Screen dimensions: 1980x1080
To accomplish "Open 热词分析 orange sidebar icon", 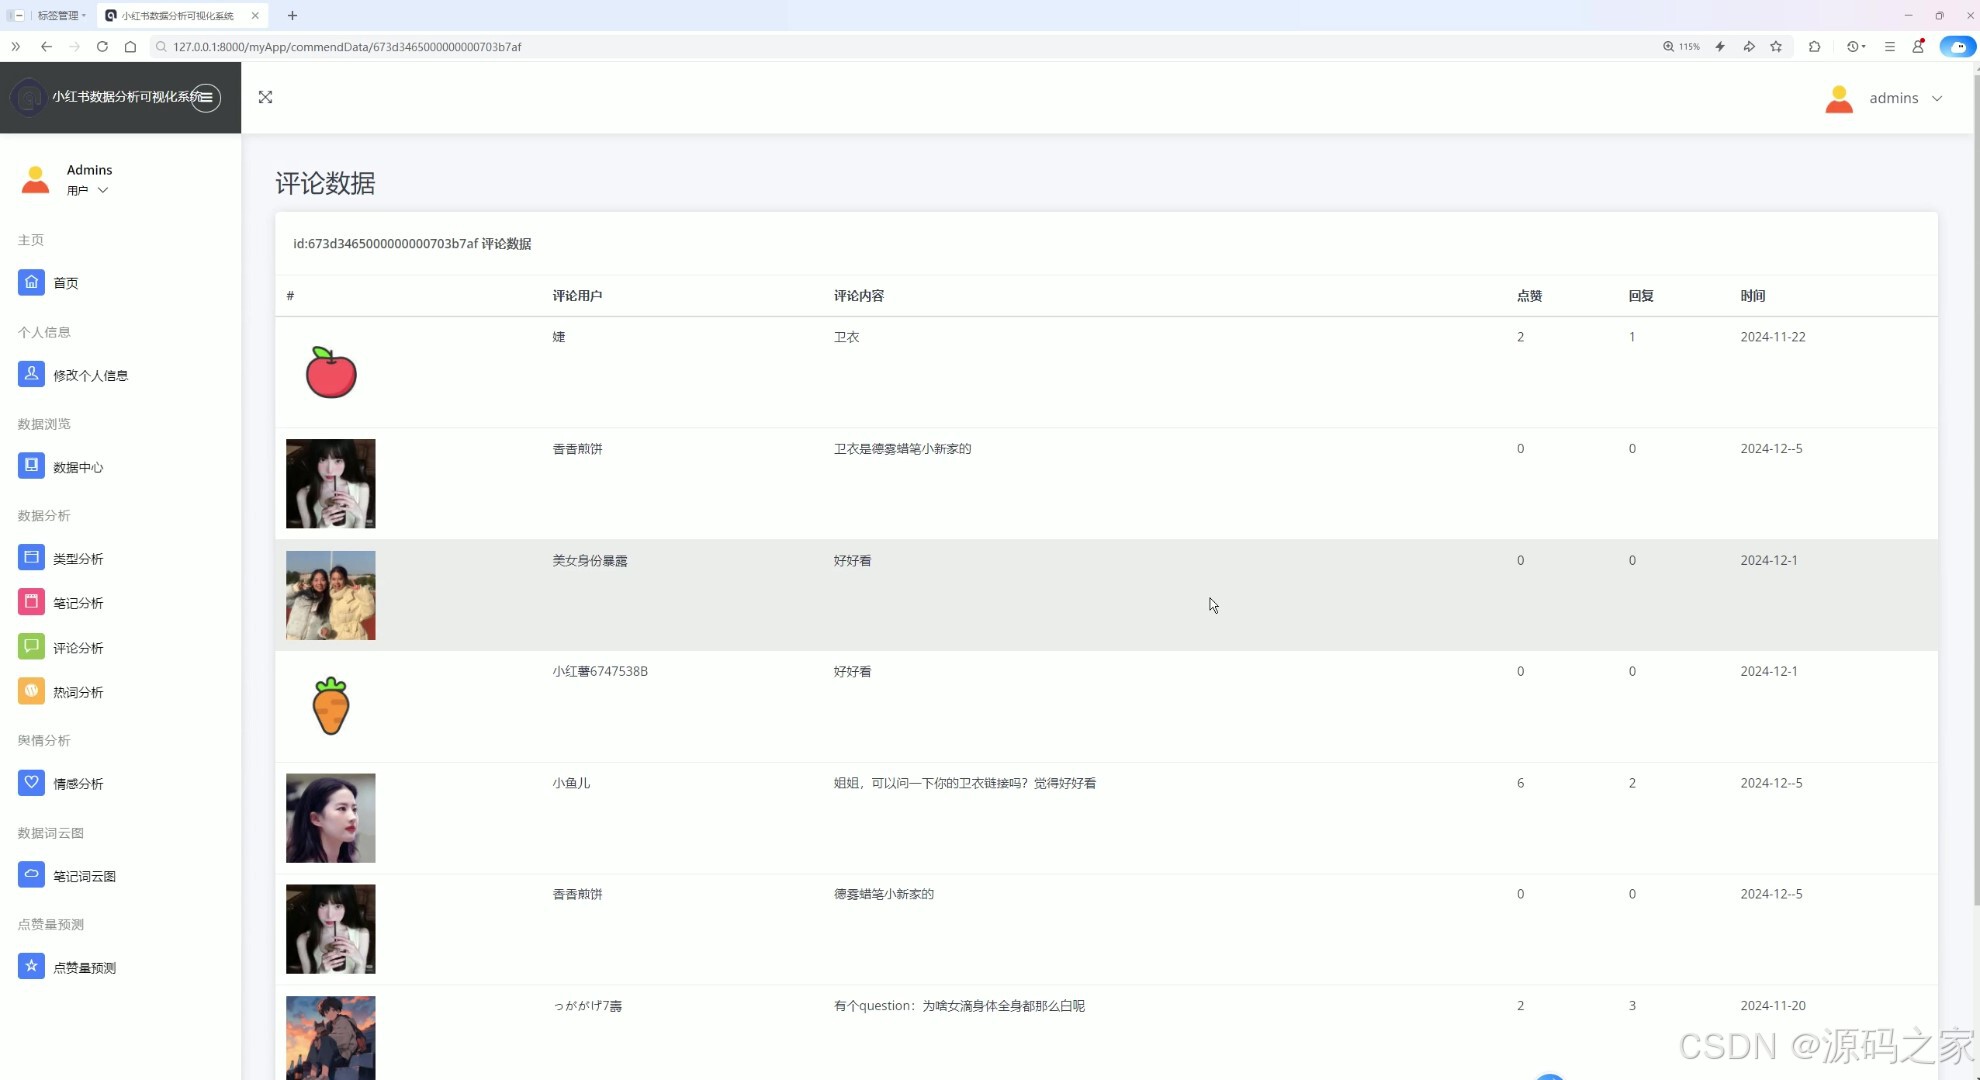I will pos(31,691).
